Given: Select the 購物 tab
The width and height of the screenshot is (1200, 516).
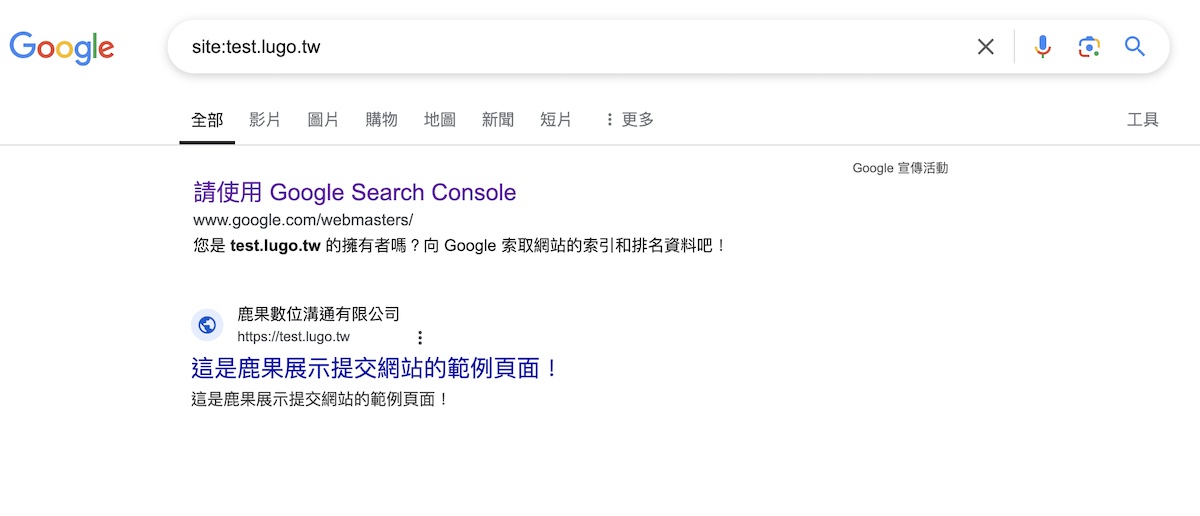Looking at the screenshot, I should 381,120.
